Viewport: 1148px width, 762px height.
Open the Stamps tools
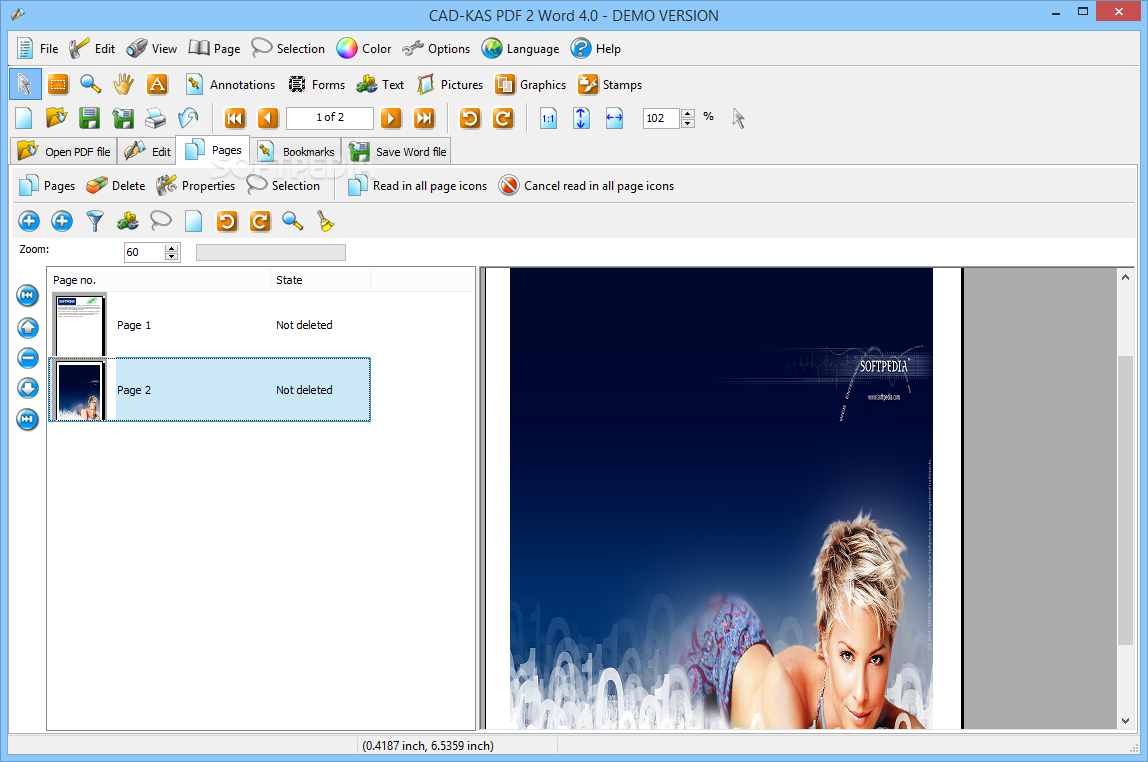(610, 84)
